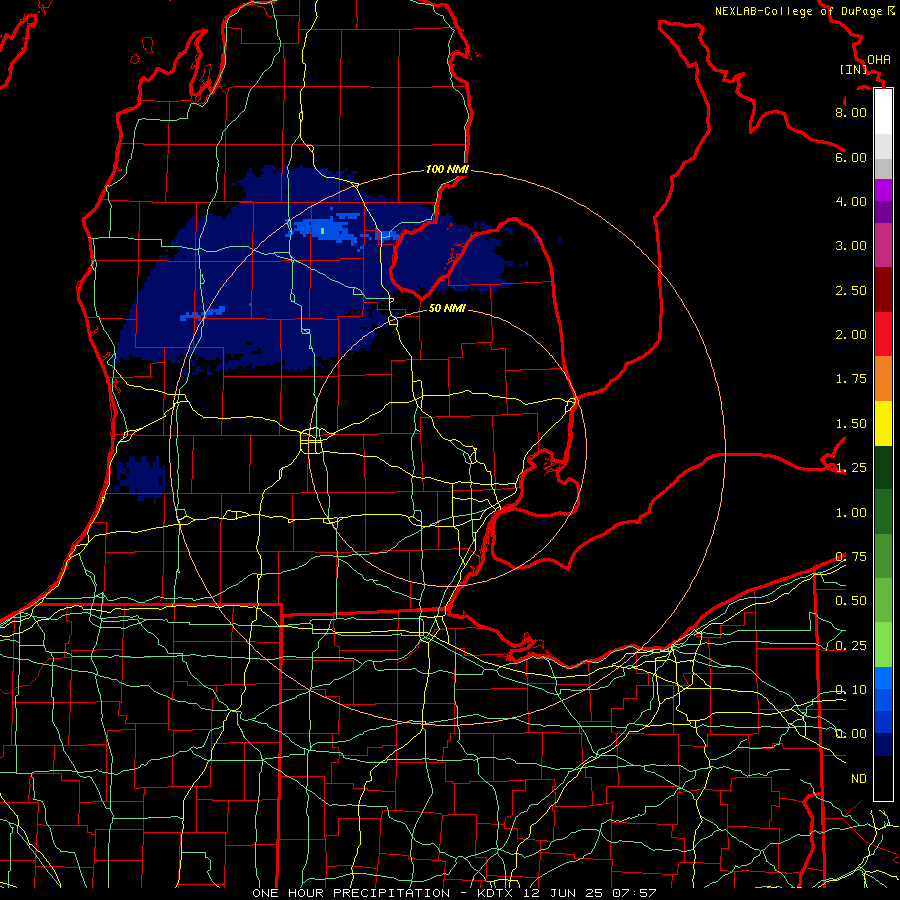The width and height of the screenshot is (900, 900).
Task: Click the 4.00 legend value
Action: (x=851, y=201)
